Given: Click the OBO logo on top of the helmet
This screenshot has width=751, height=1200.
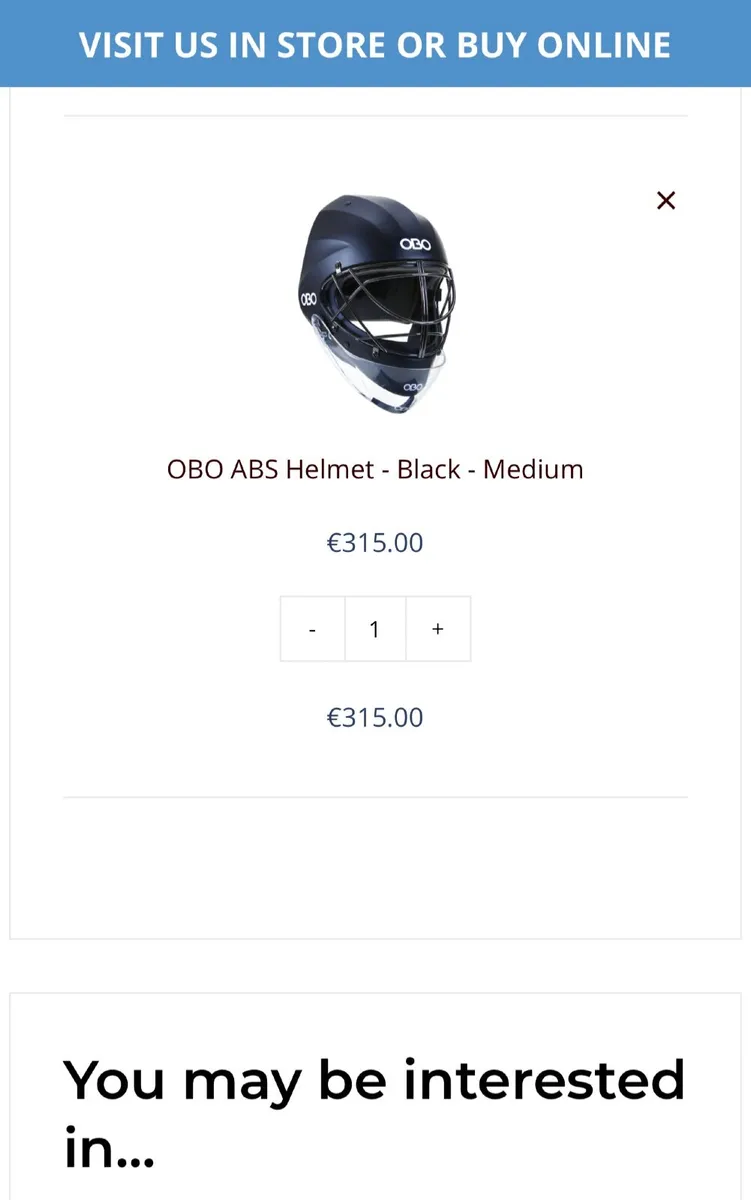Looking at the screenshot, I should click(414, 244).
